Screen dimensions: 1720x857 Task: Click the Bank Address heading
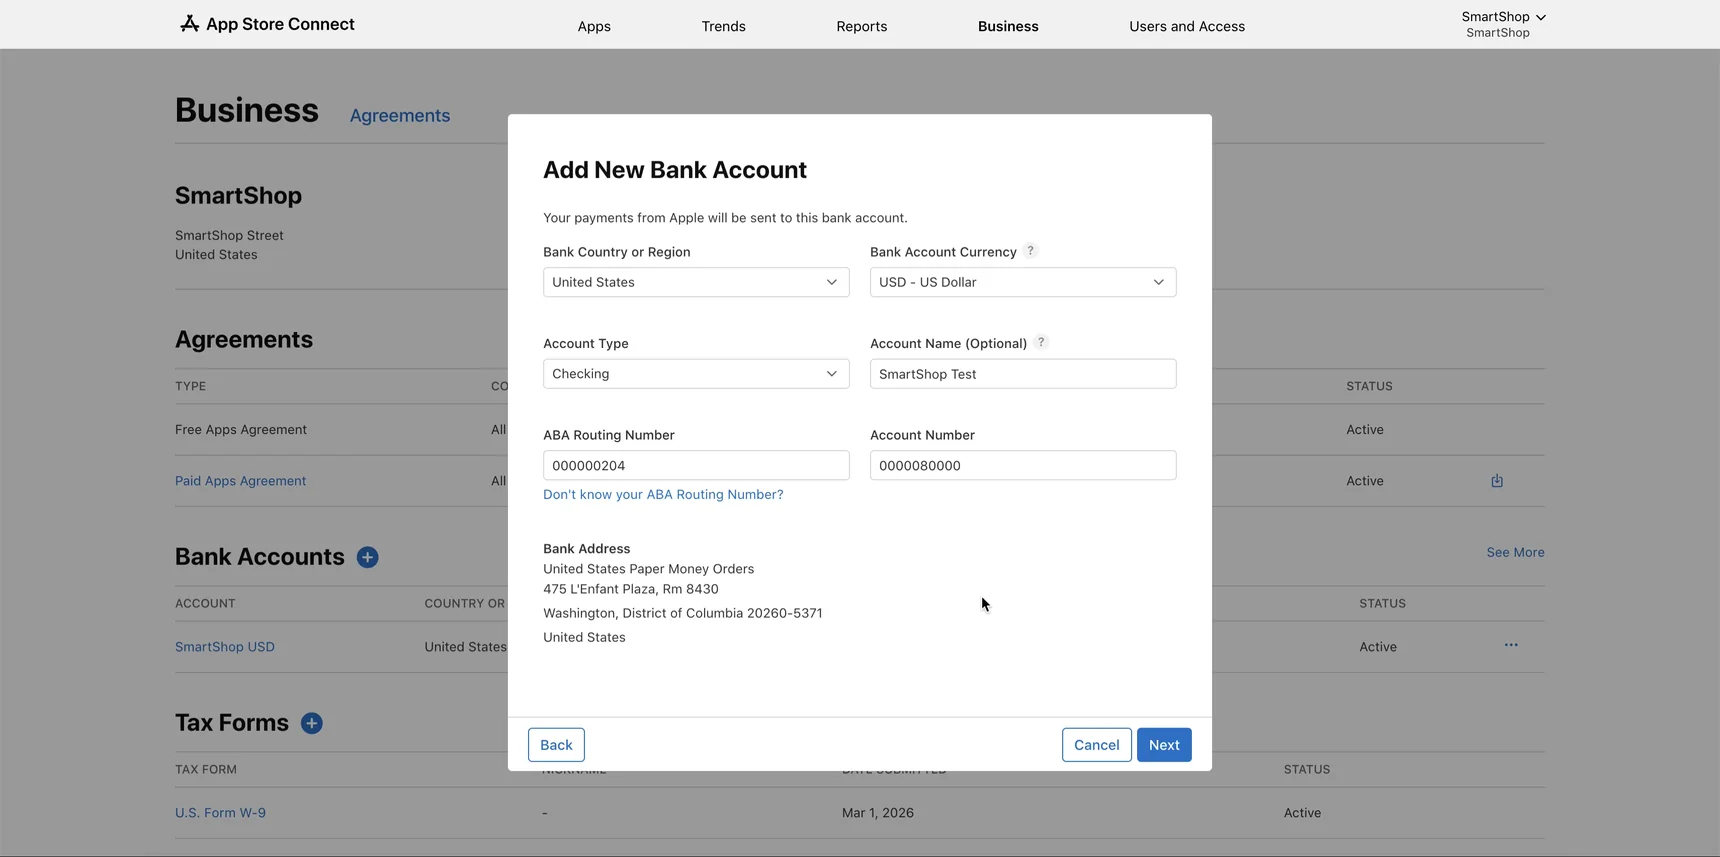click(587, 549)
